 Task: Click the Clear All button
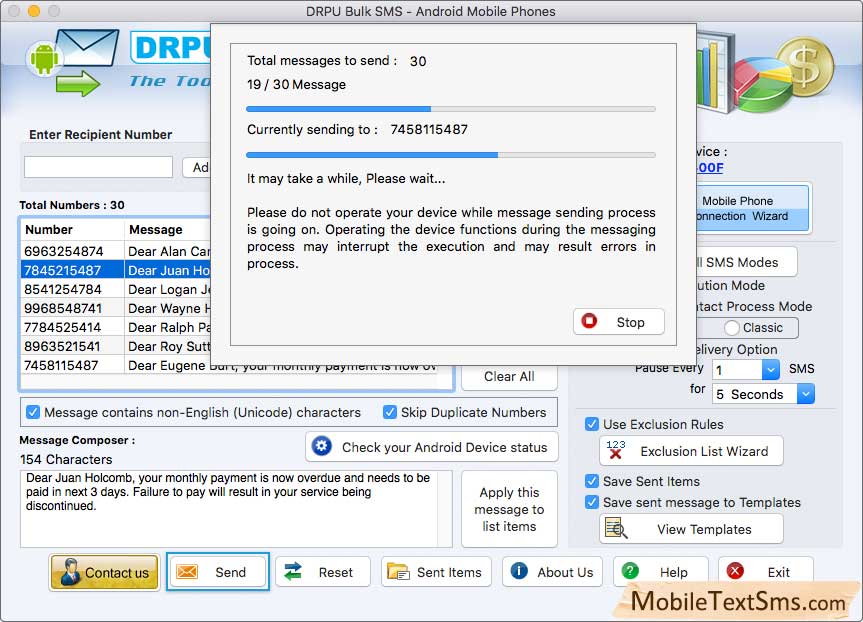click(509, 377)
